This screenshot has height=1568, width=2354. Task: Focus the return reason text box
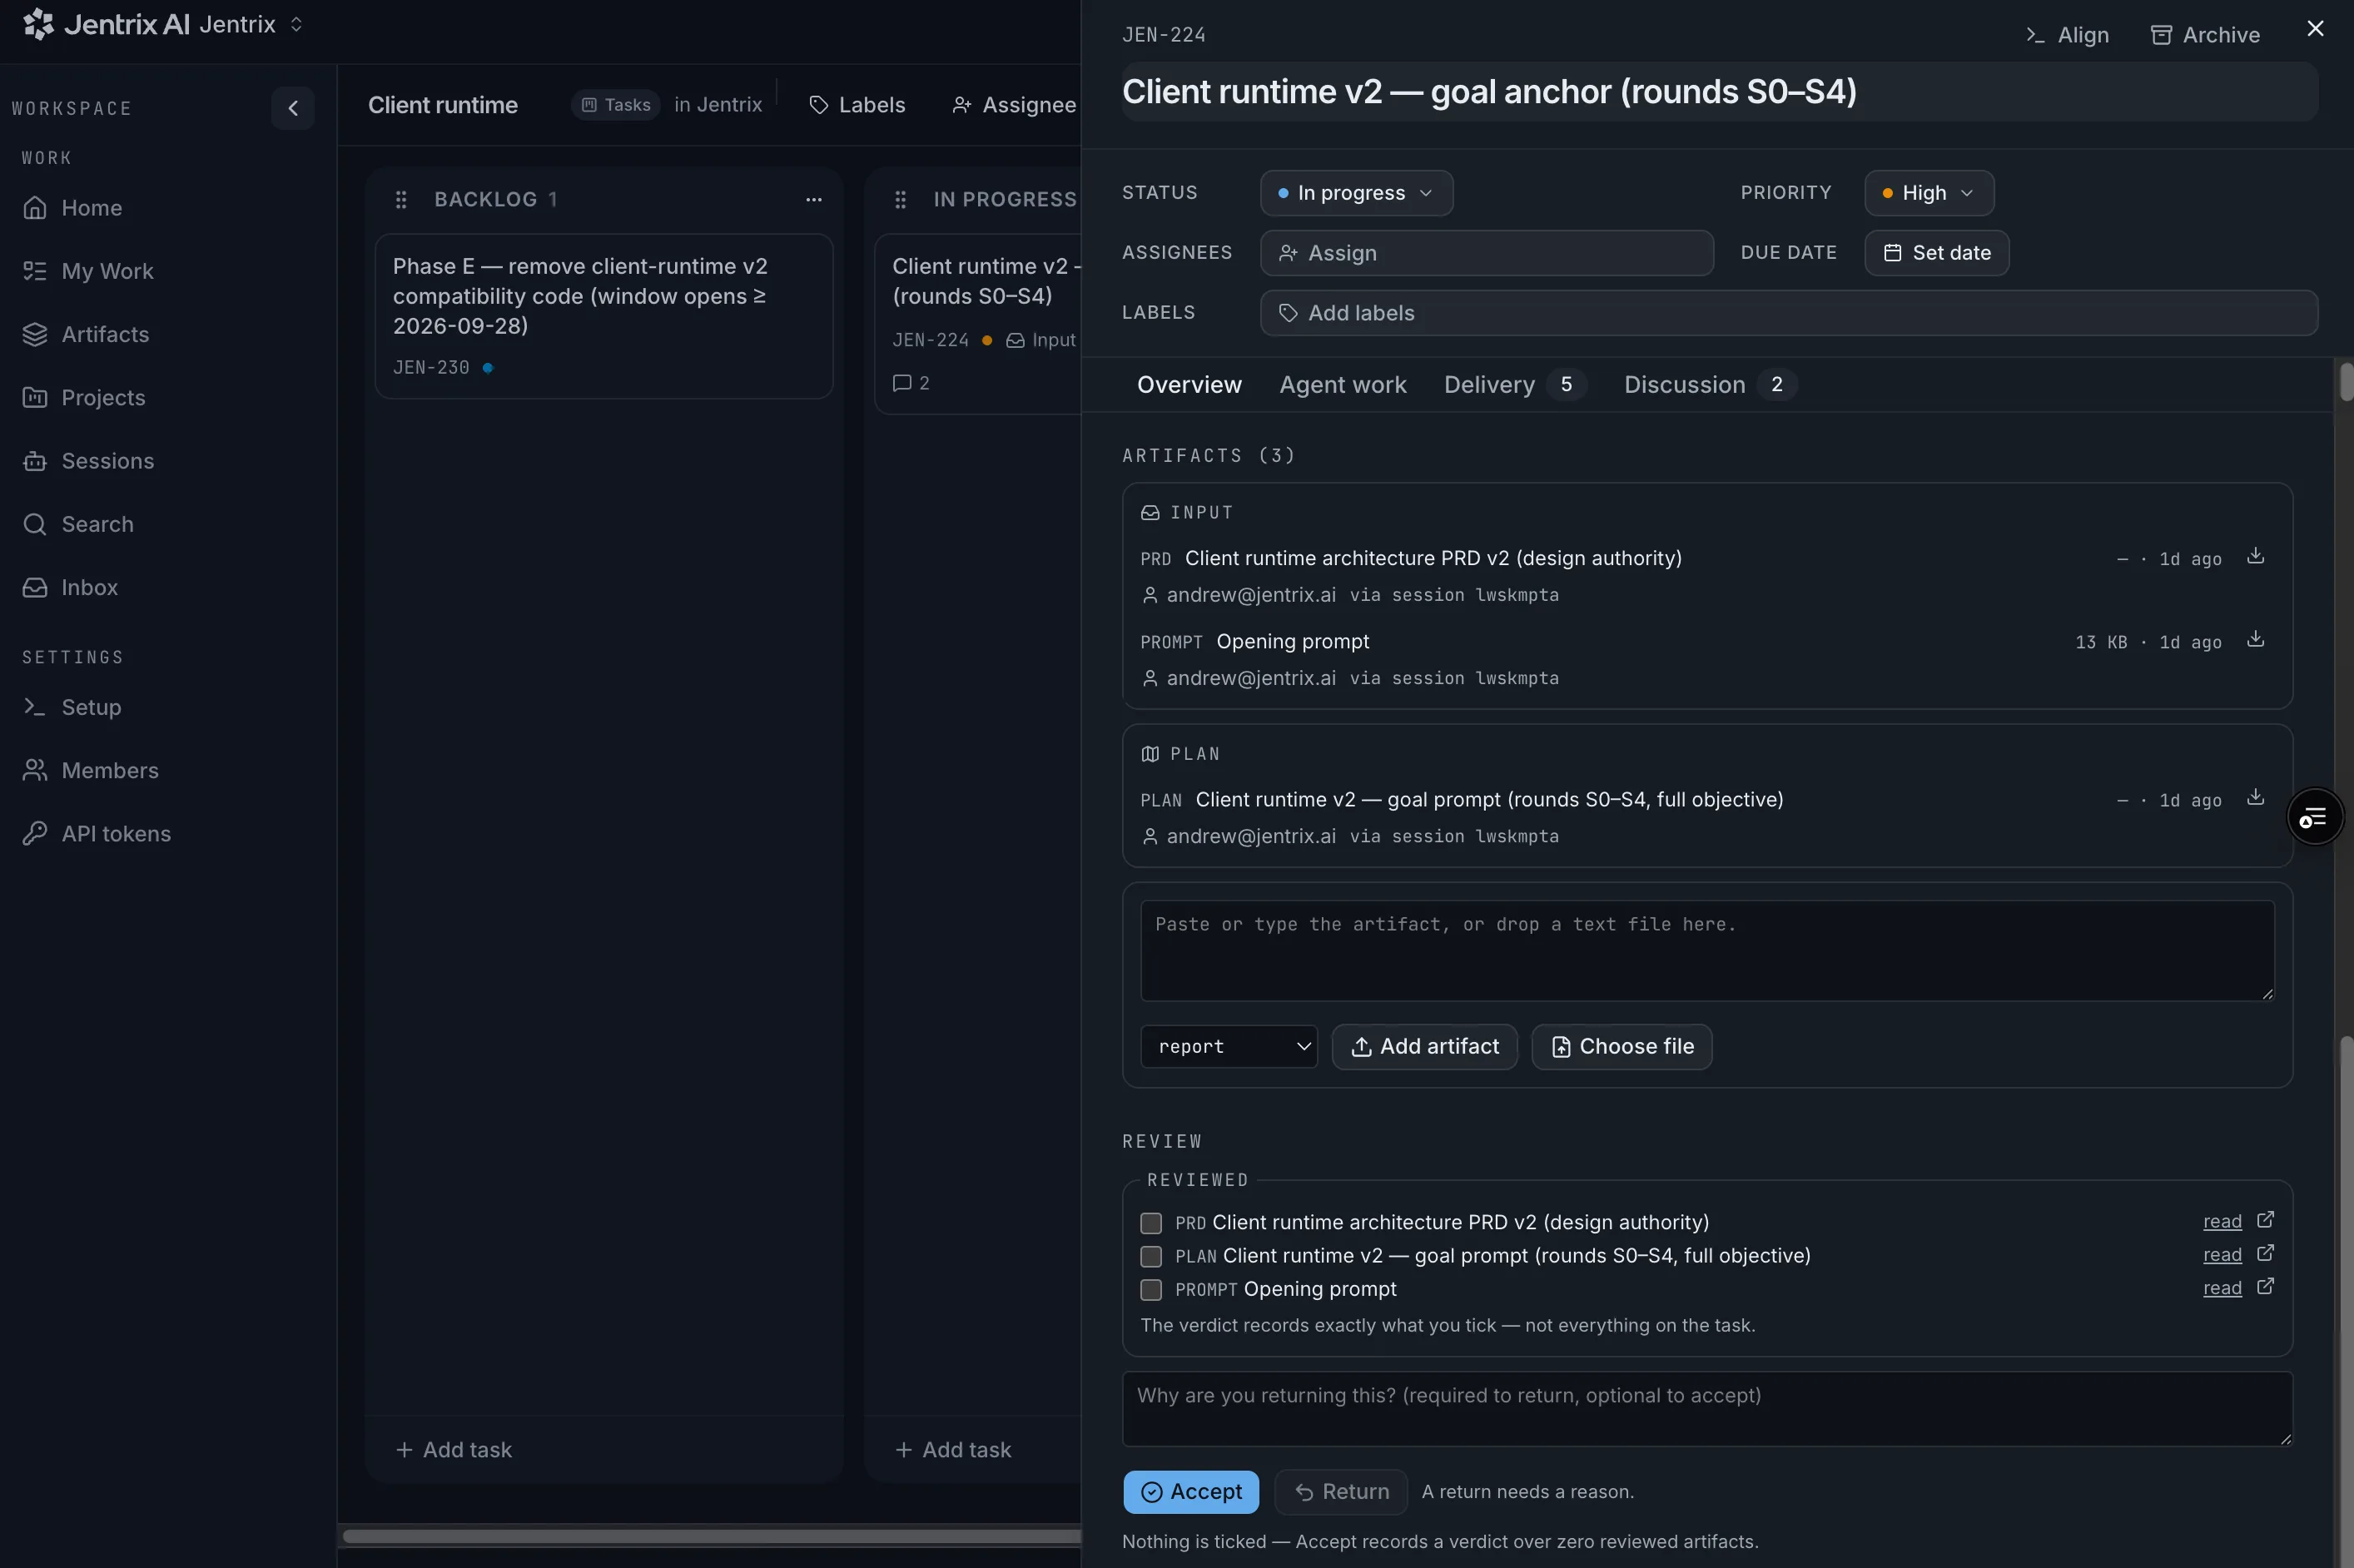[x=1707, y=1409]
